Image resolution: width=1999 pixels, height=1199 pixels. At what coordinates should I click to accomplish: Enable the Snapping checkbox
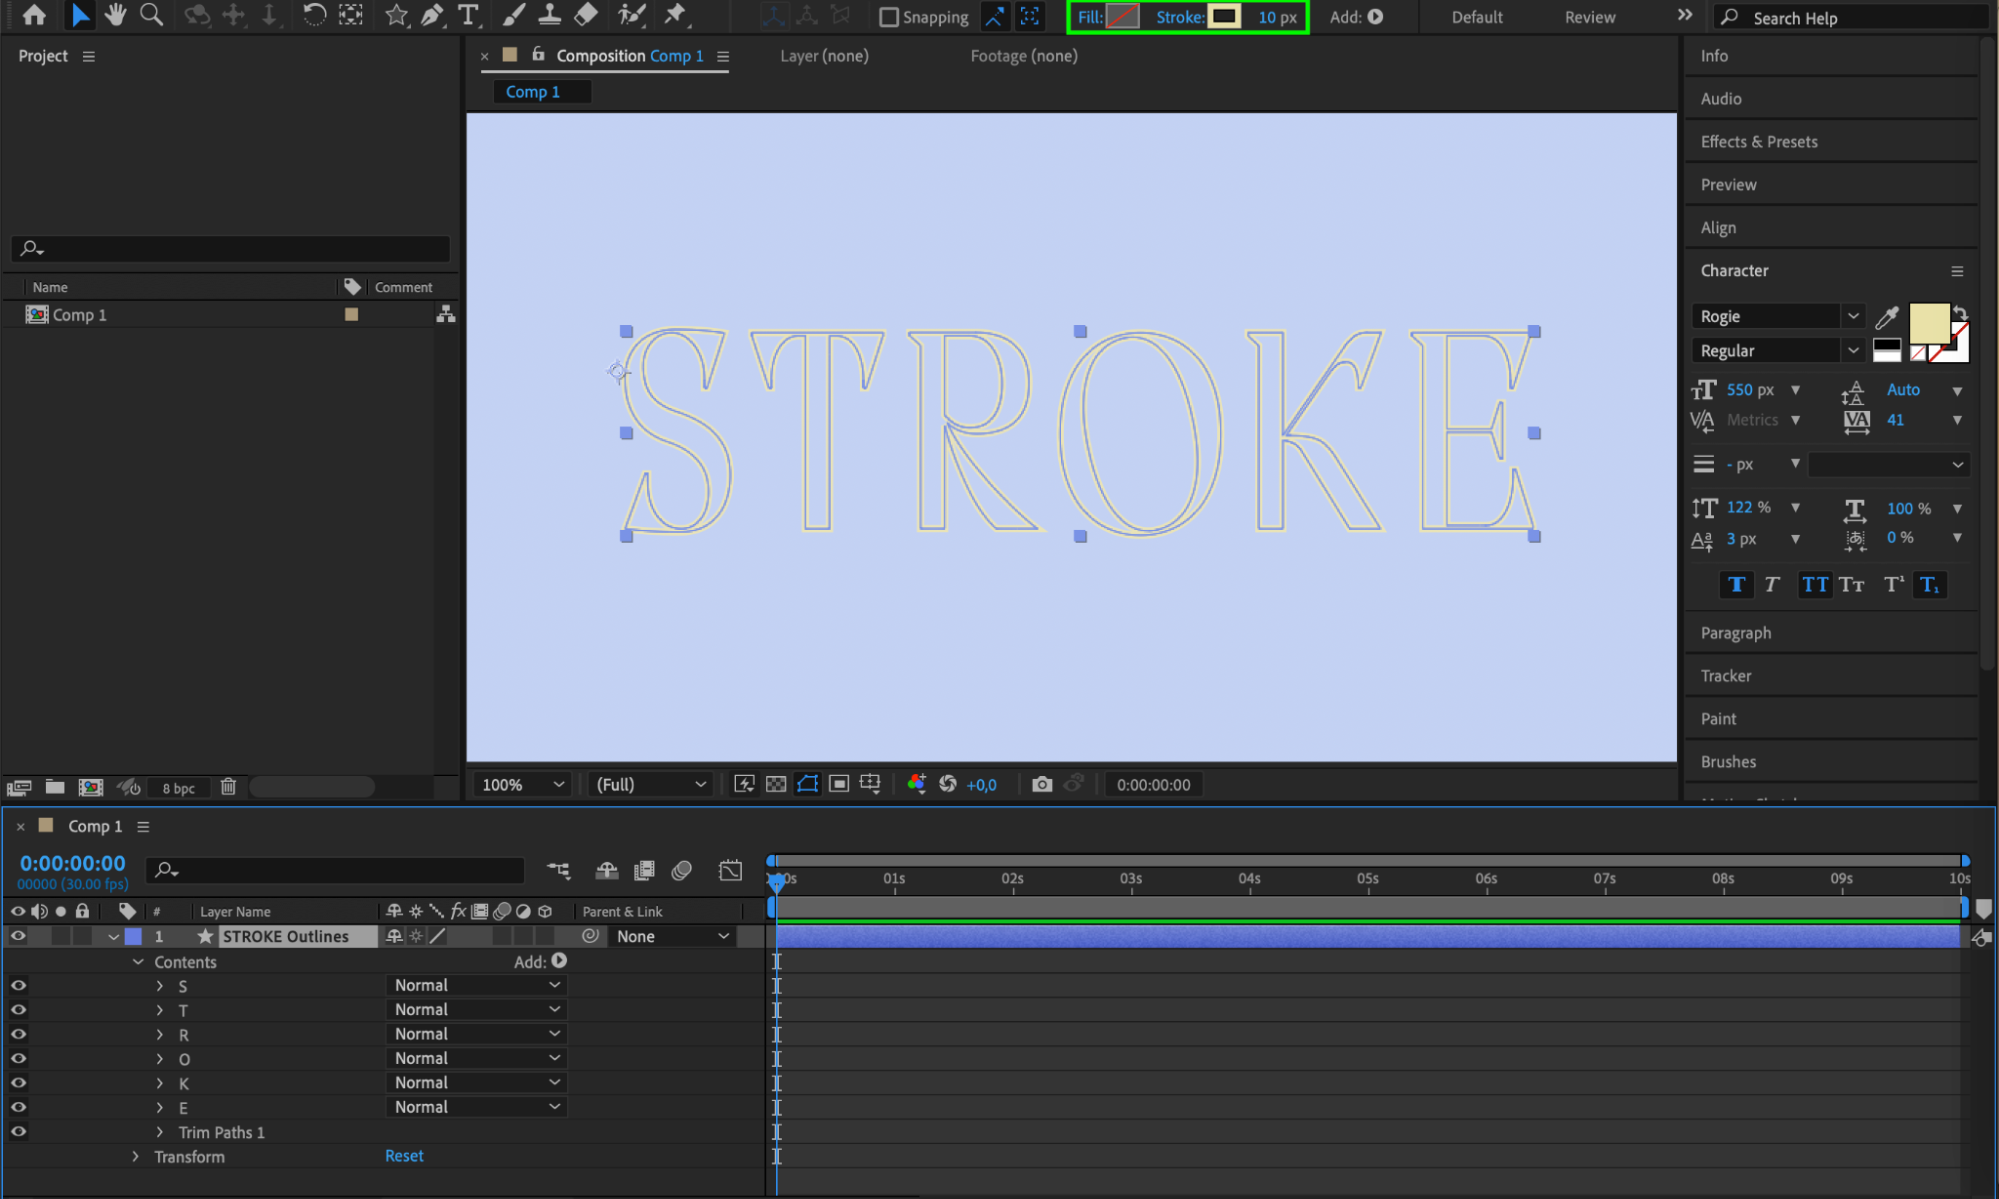(x=888, y=17)
